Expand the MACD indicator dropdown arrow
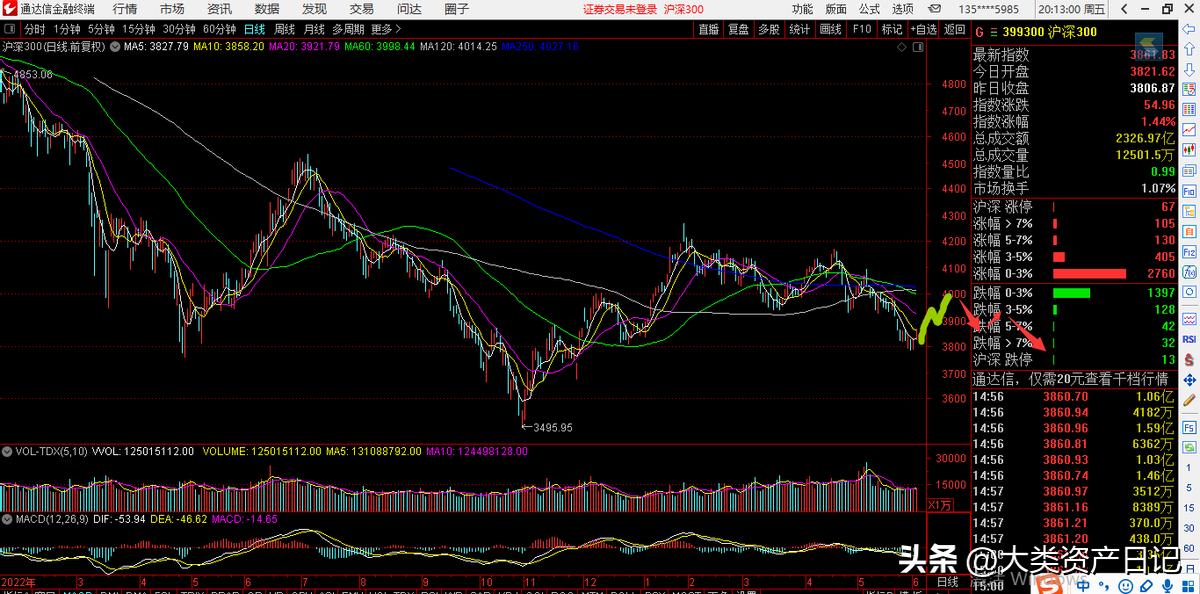1200x594 pixels. (7, 519)
